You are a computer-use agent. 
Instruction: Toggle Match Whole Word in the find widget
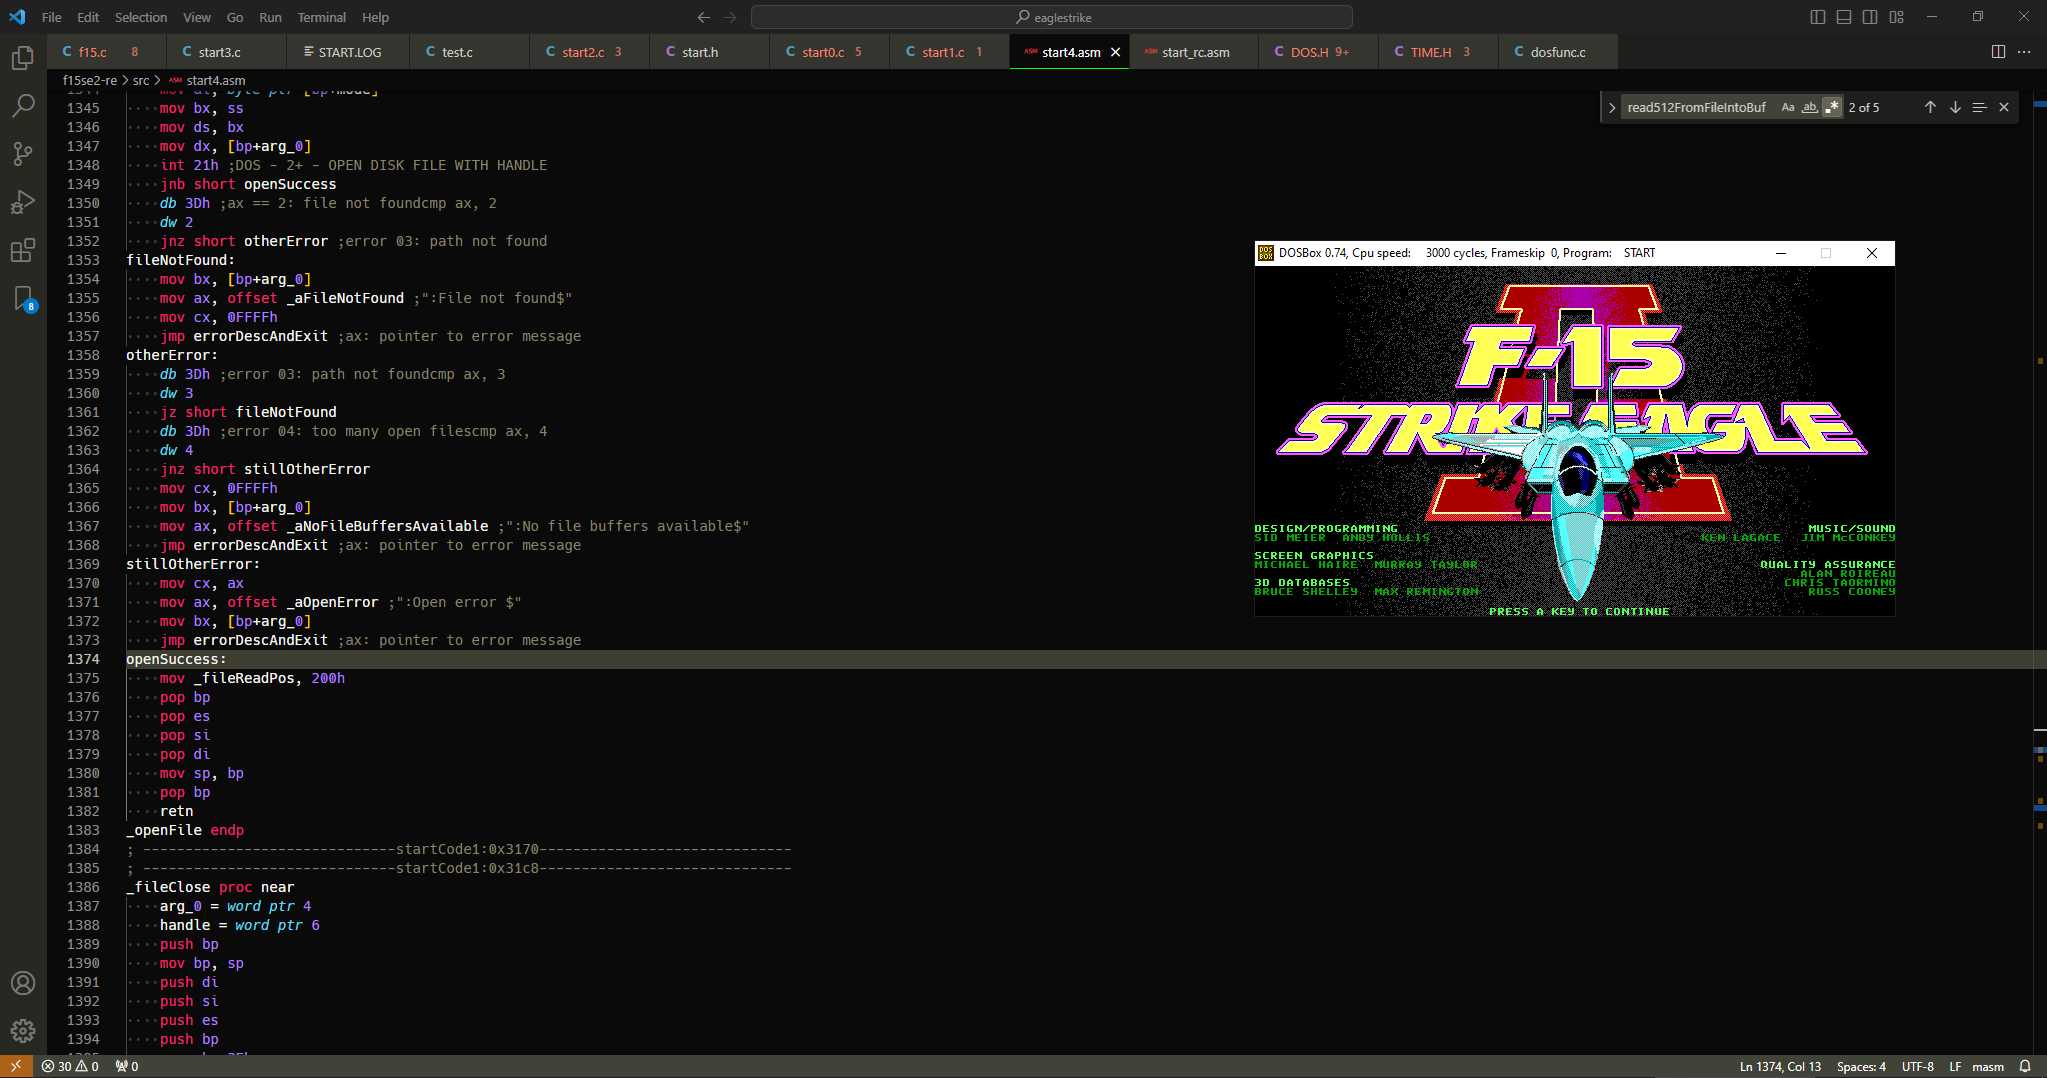[1810, 107]
